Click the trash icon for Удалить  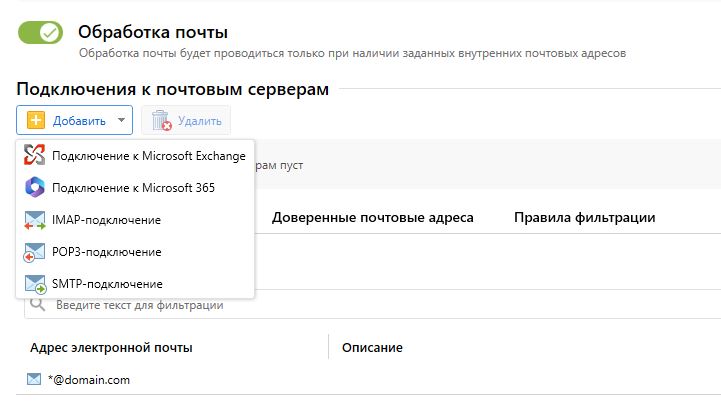click(x=161, y=120)
